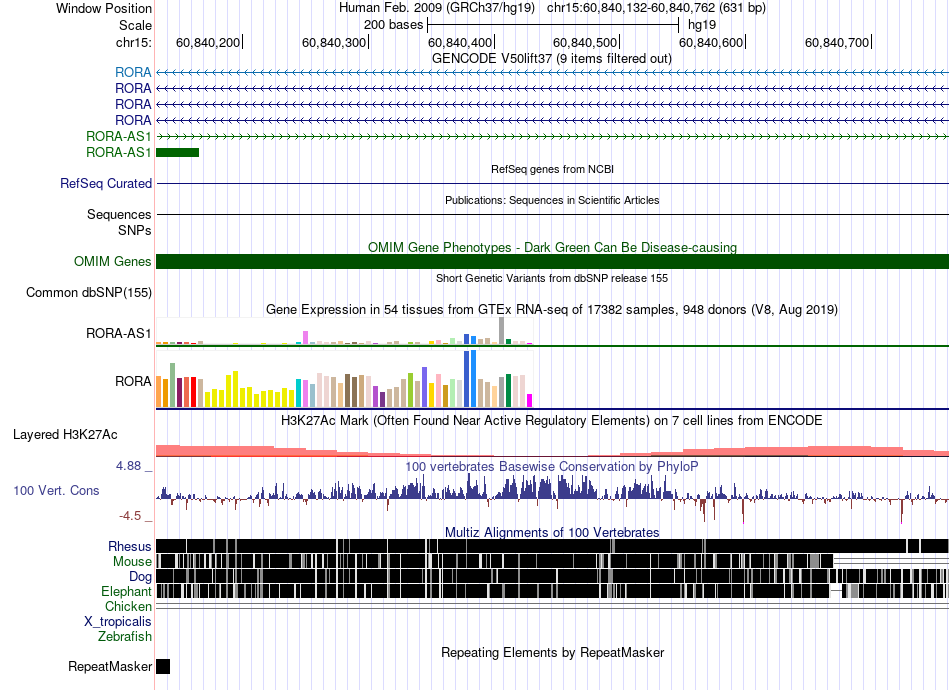This screenshot has width=950, height=690.
Task: Open the OMIM Gene Phenotypes track title
Action: tap(552, 247)
